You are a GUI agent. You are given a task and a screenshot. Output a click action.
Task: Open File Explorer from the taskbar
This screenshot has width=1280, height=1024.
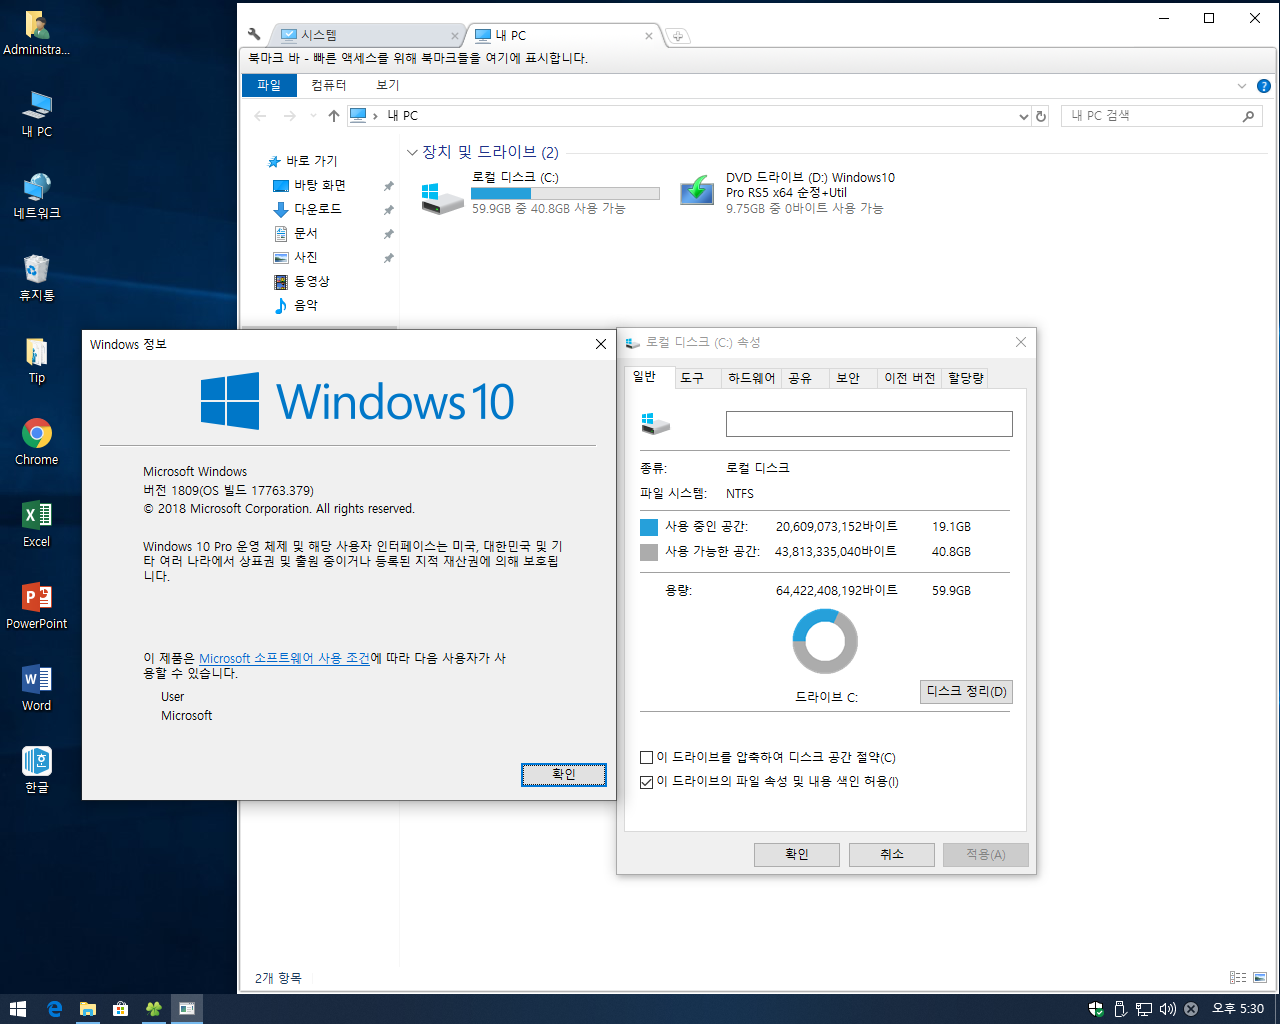(87, 1009)
